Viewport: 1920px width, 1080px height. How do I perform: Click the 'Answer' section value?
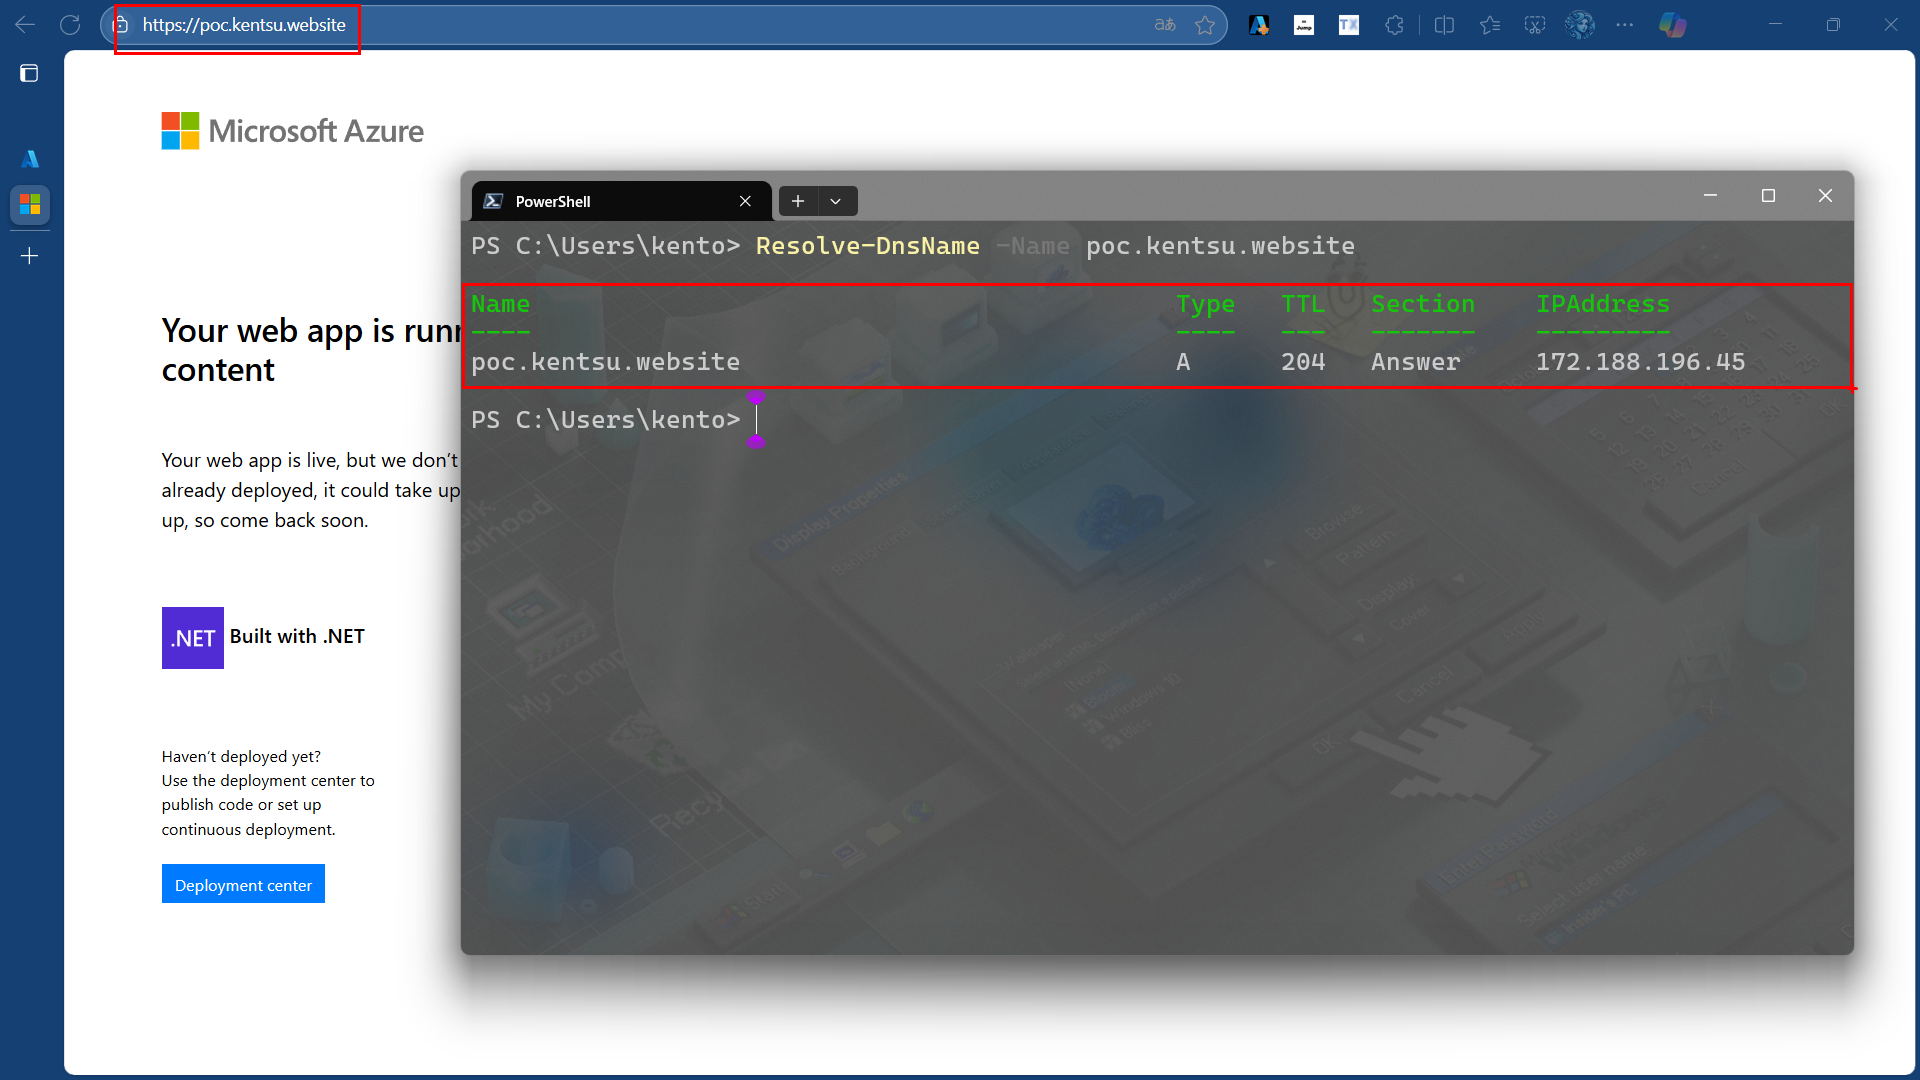pos(1415,362)
